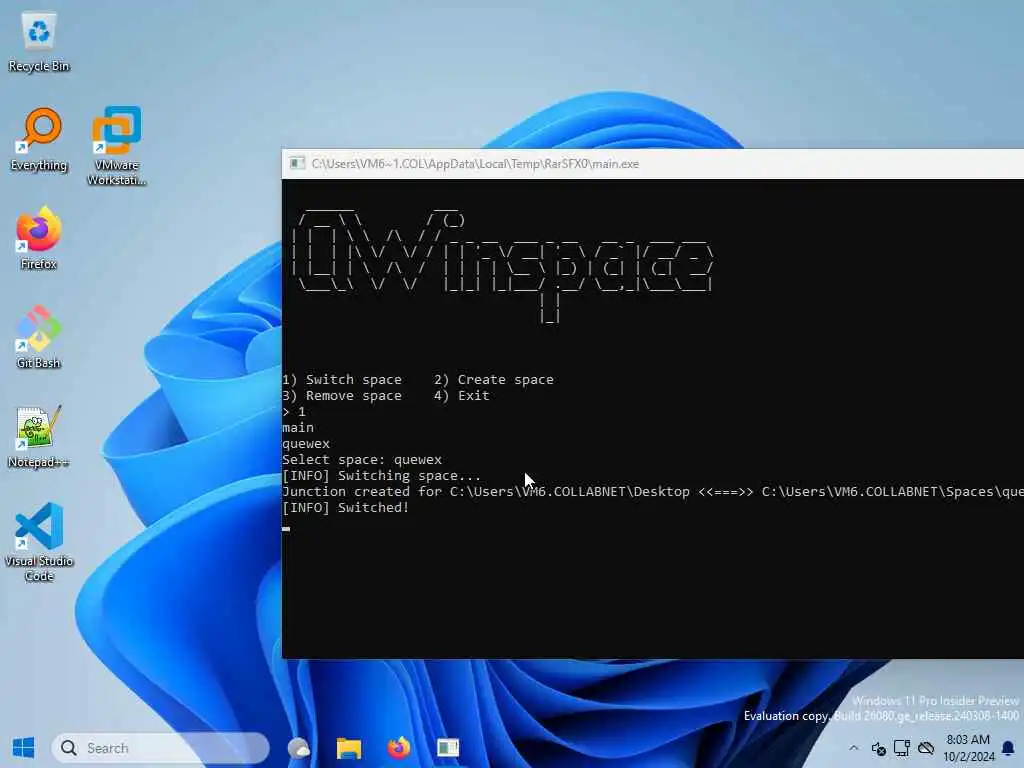The image size is (1024, 768).
Task: Click the 'main' space name in console
Action: pos(298,428)
